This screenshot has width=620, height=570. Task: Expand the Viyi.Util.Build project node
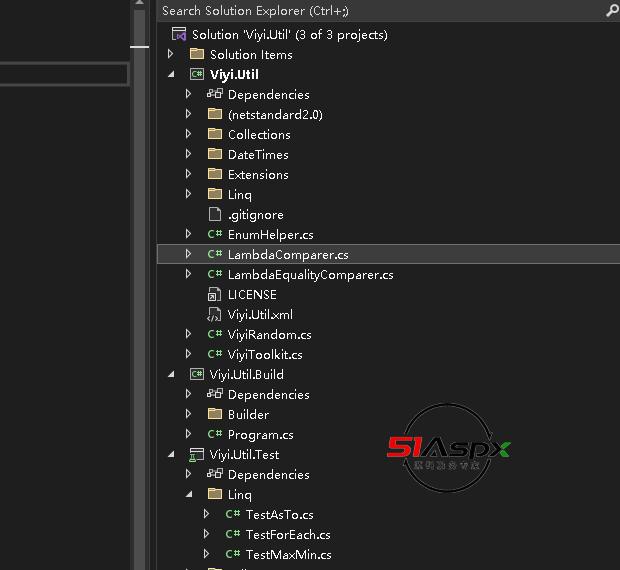tap(171, 375)
